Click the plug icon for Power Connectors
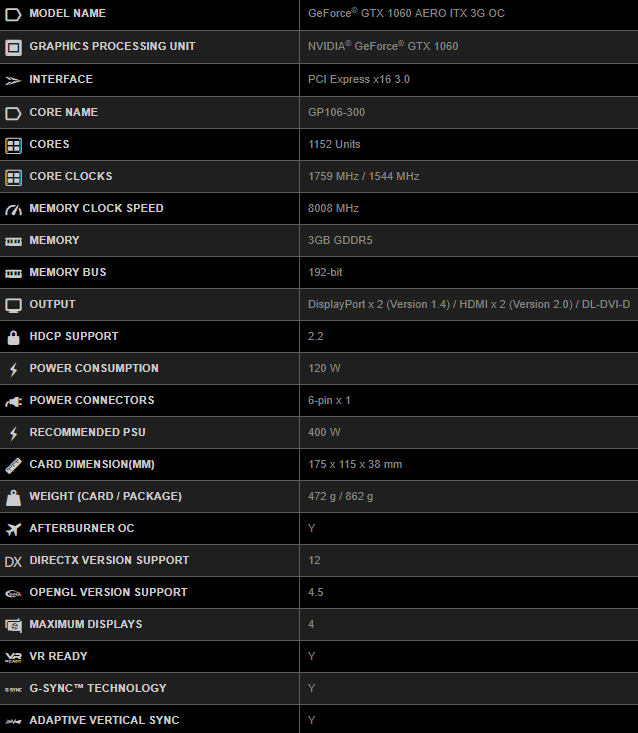The width and height of the screenshot is (638, 733). pos(13,401)
